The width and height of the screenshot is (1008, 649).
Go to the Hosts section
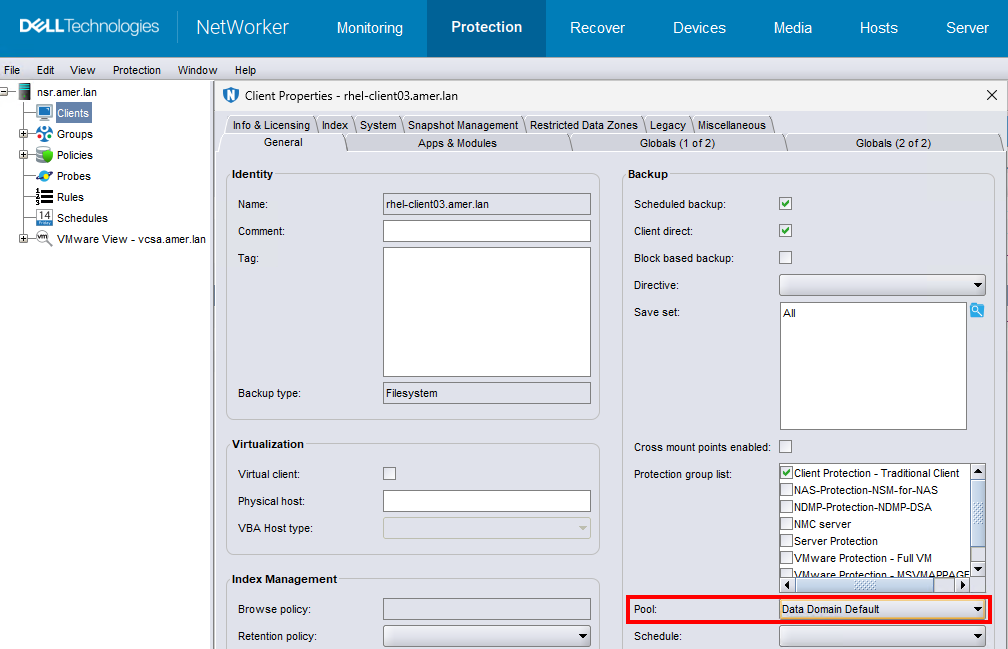[878, 28]
